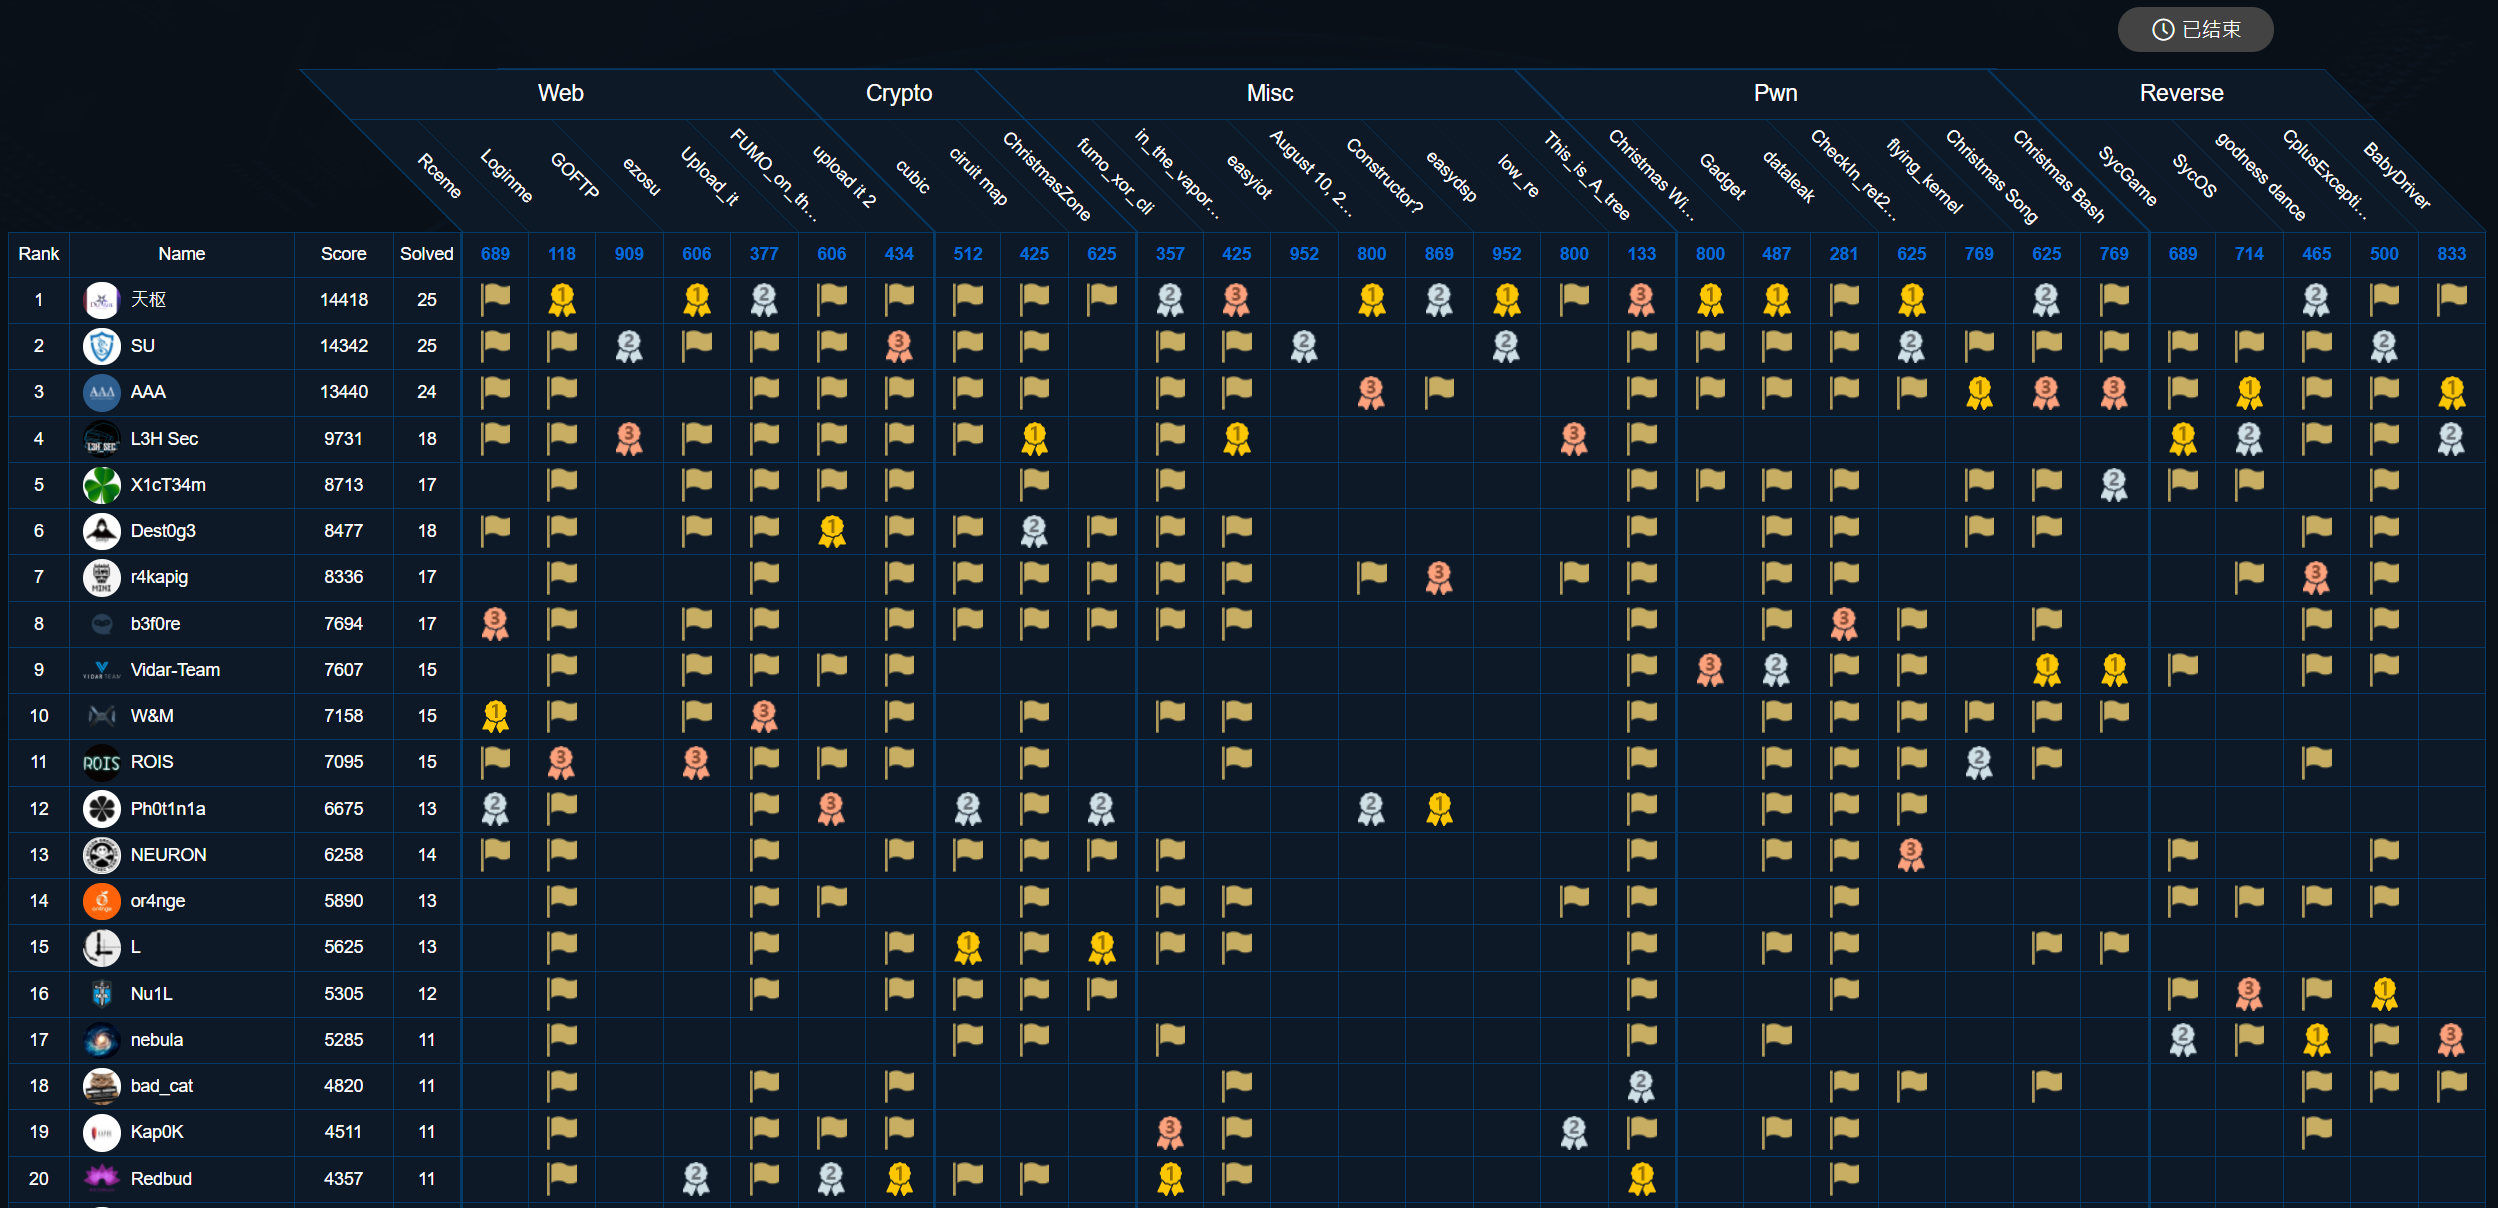Click SU's flag icon under Rceme
2498x1208 pixels.
pyautogui.click(x=495, y=345)
